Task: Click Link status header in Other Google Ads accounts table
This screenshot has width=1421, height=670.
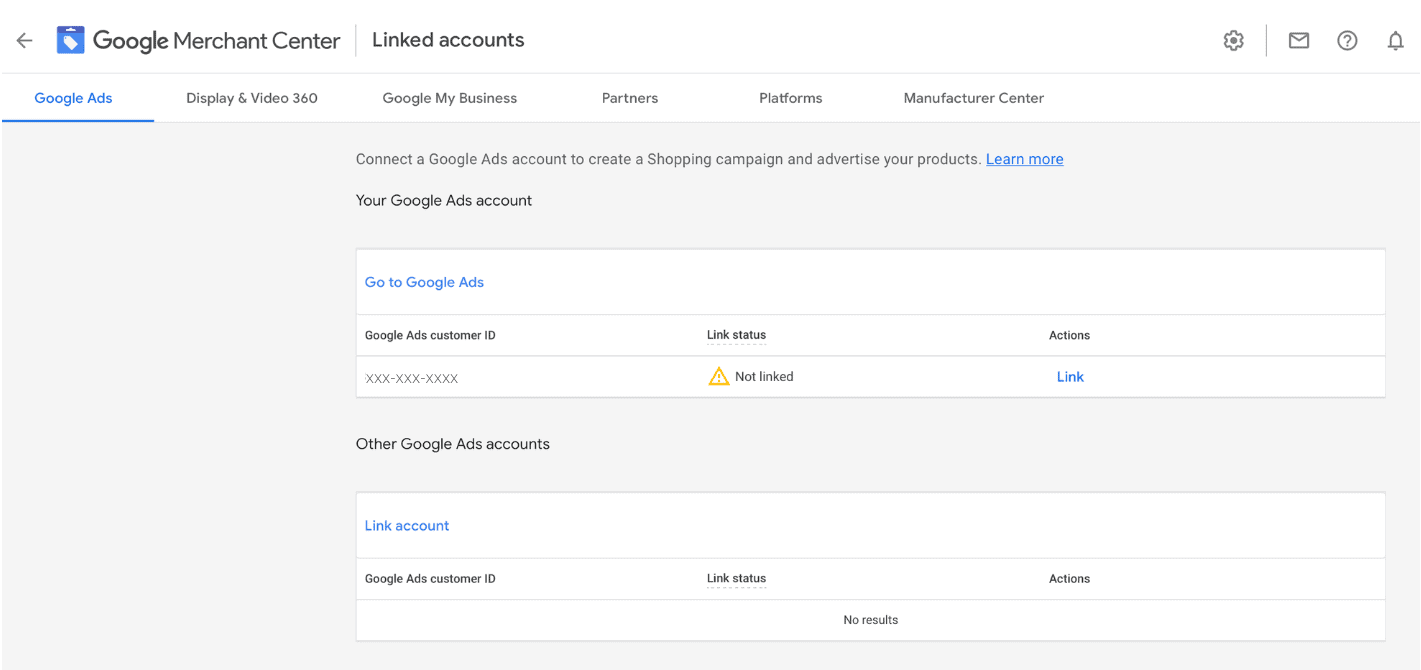Action: [x=736, y=578]
